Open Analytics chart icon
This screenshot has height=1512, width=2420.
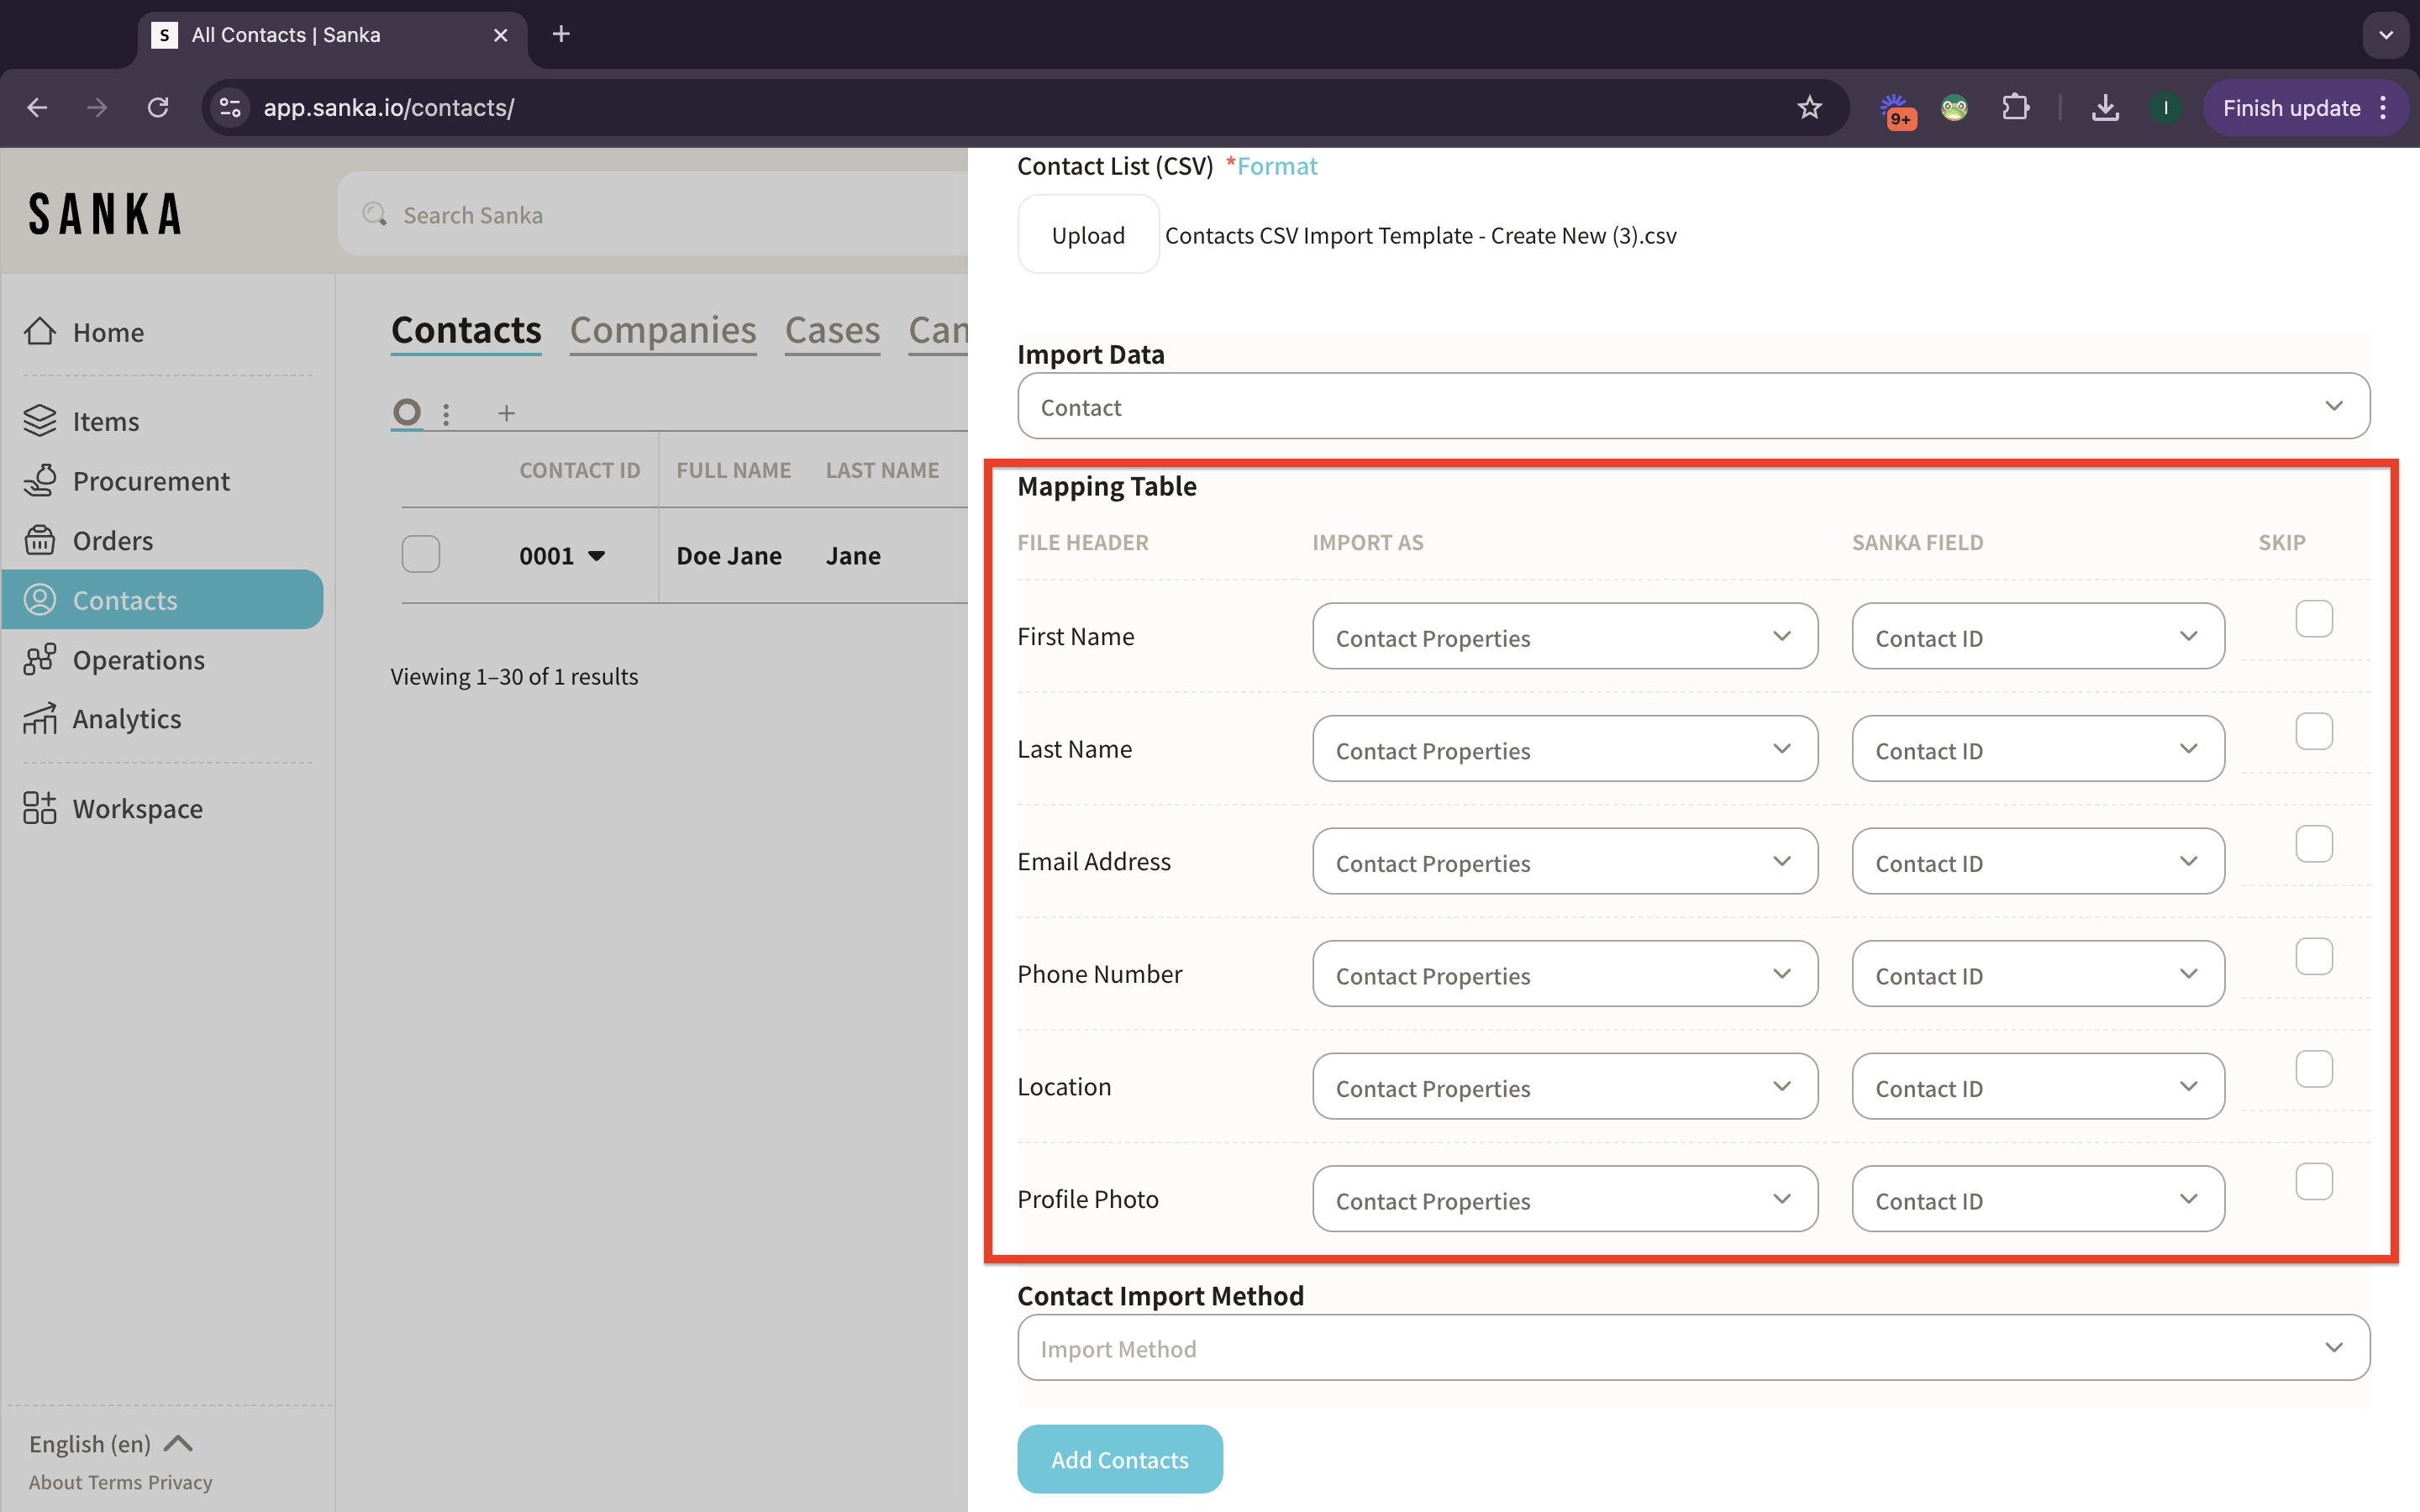point(40,718)
